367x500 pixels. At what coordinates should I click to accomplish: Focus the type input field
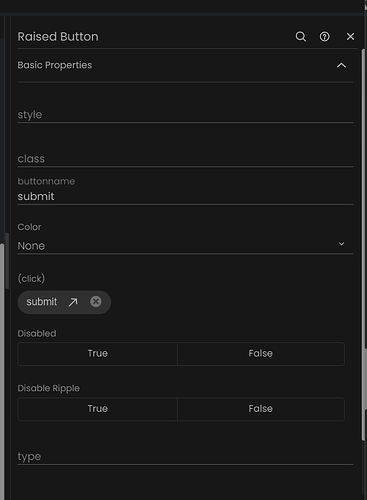[185, 457]
